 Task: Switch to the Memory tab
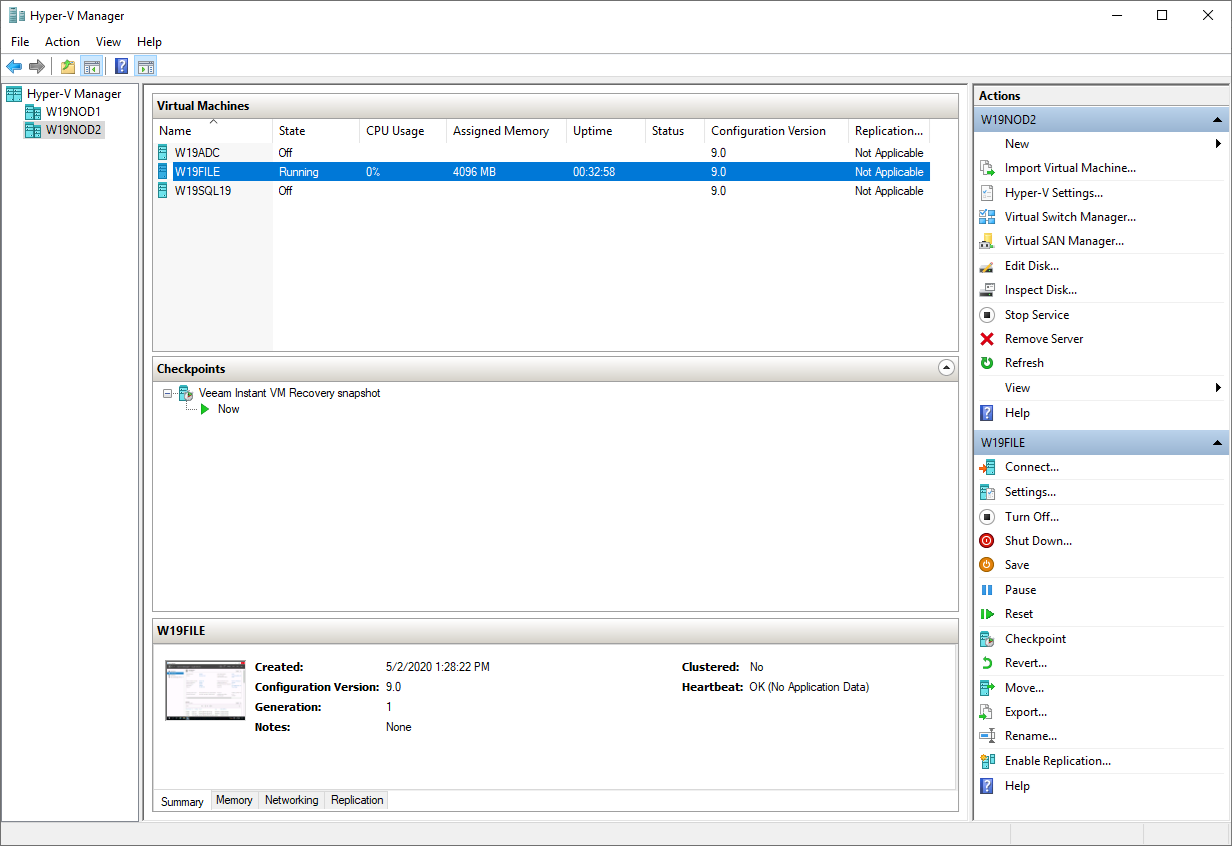coord(234,800)
